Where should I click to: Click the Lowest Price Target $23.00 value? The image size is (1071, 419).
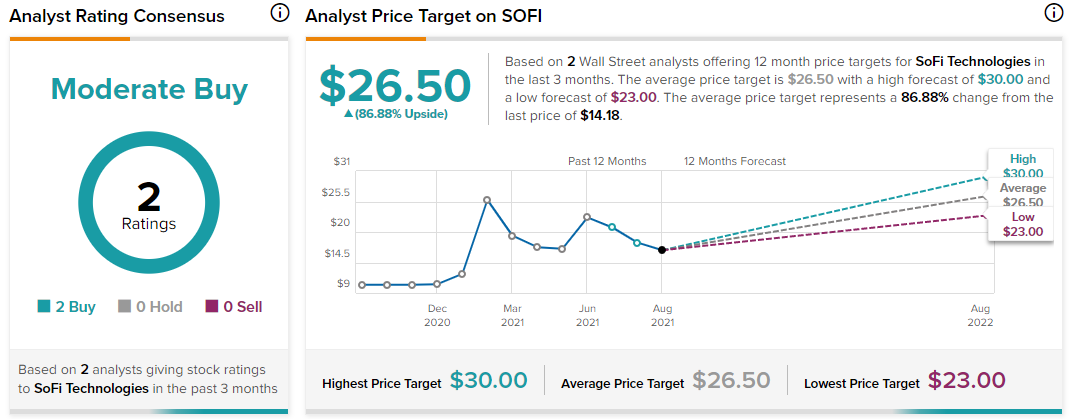coord(966,381)
